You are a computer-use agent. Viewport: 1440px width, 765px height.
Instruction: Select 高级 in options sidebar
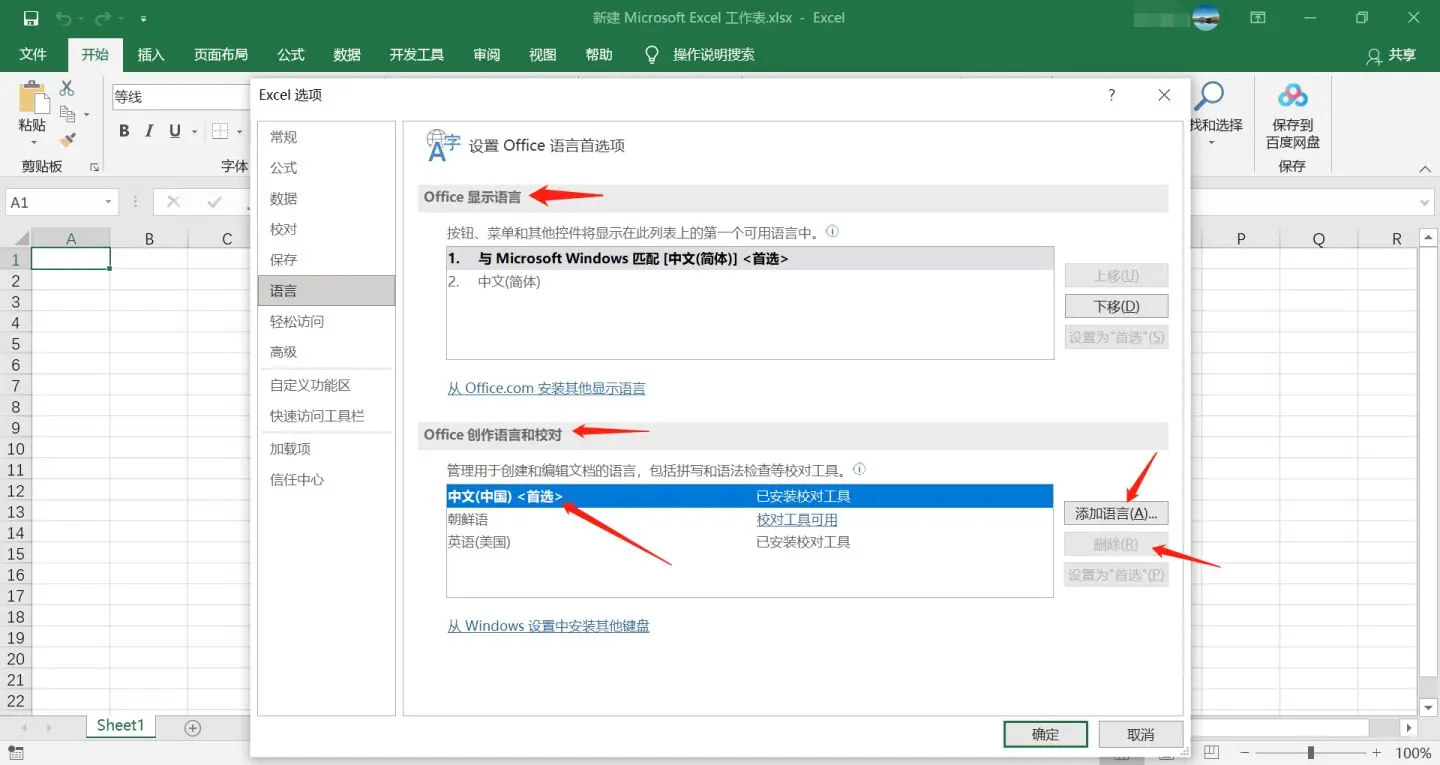coord(326,352)
